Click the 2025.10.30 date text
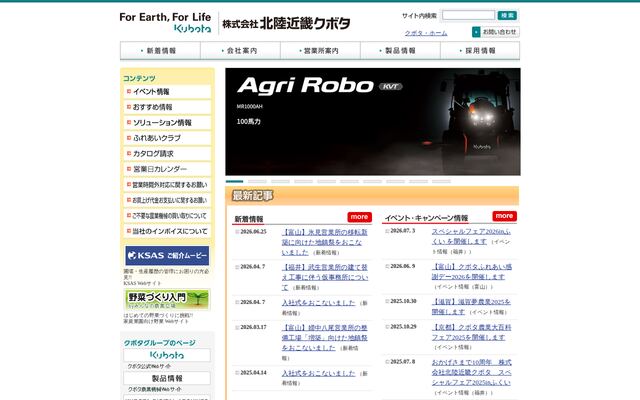This screenshot has width=640, height=400. click(403, 301)
